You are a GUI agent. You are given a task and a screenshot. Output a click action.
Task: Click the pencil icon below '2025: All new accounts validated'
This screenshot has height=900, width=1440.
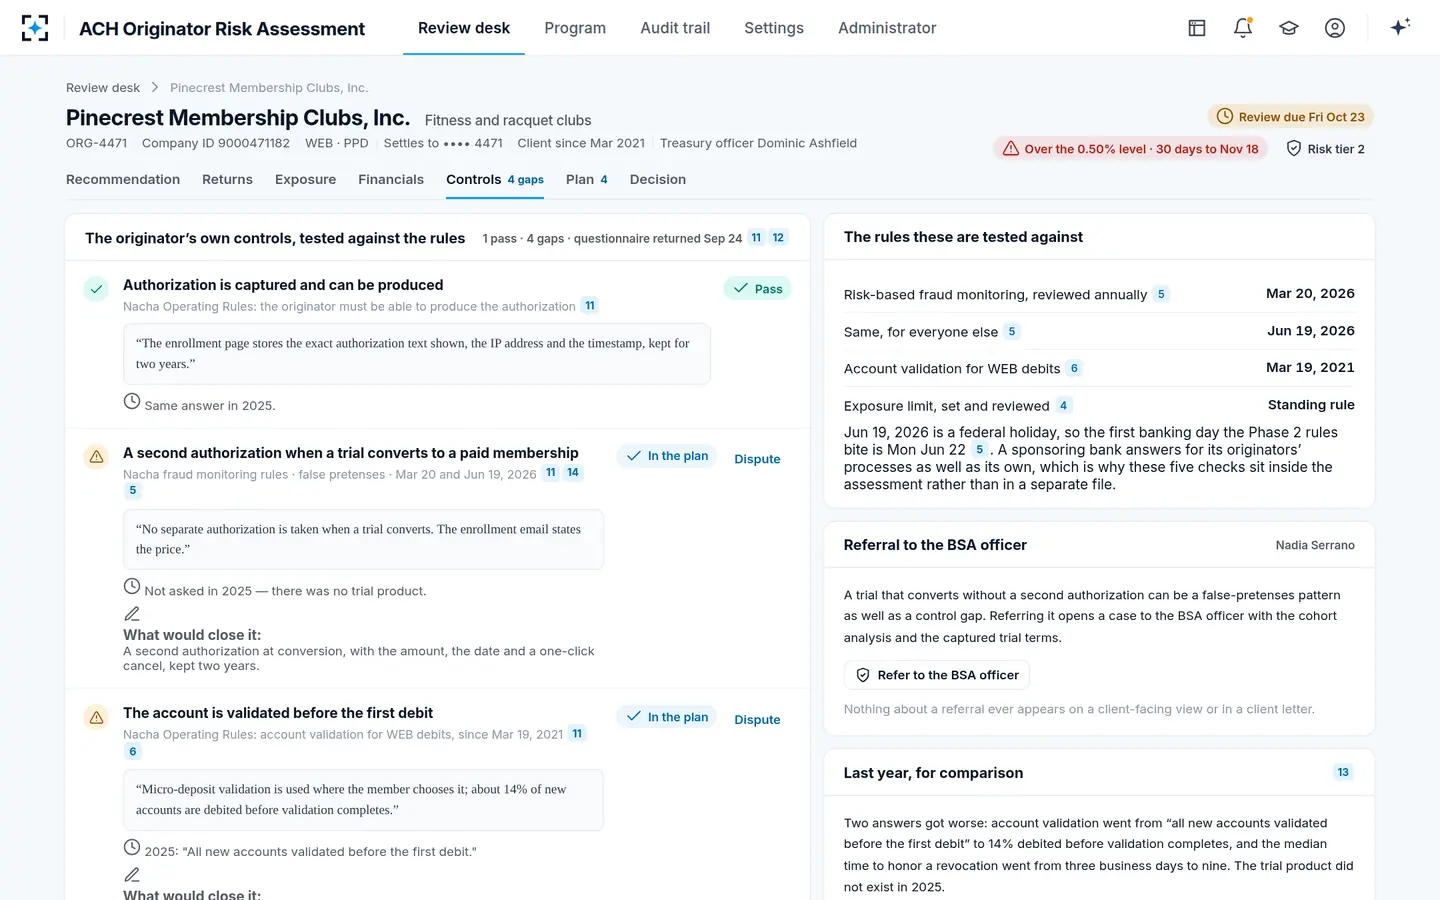(x=132, y=875)
